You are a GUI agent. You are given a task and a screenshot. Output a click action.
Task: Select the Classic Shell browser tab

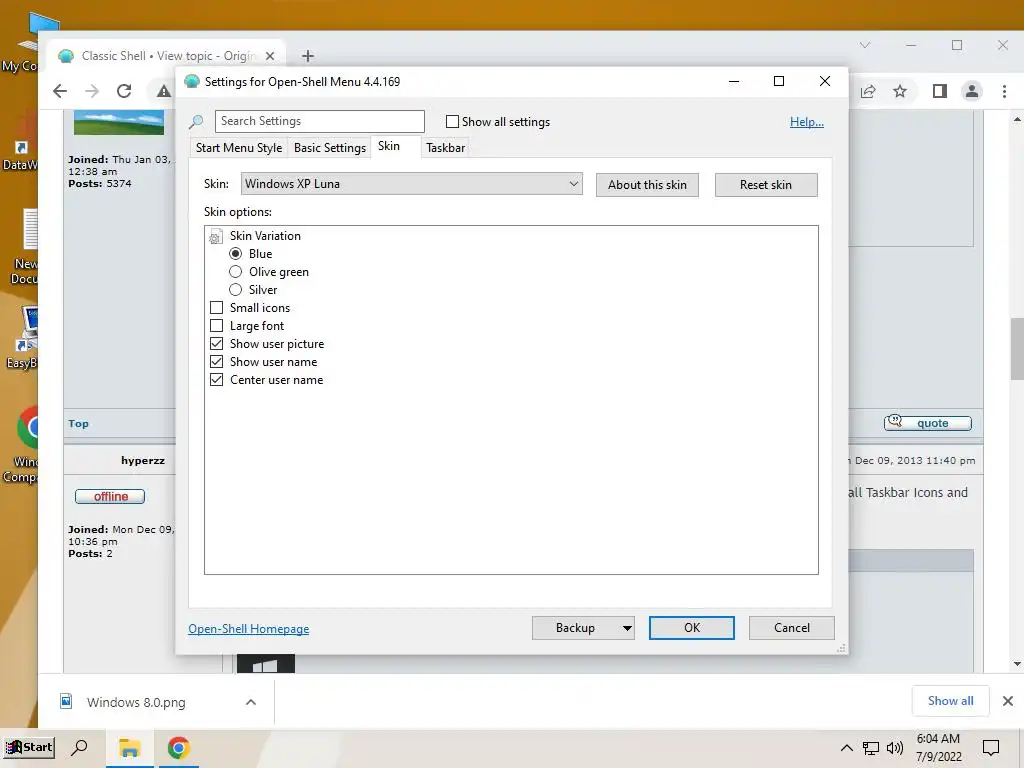[x=167, y=56]
